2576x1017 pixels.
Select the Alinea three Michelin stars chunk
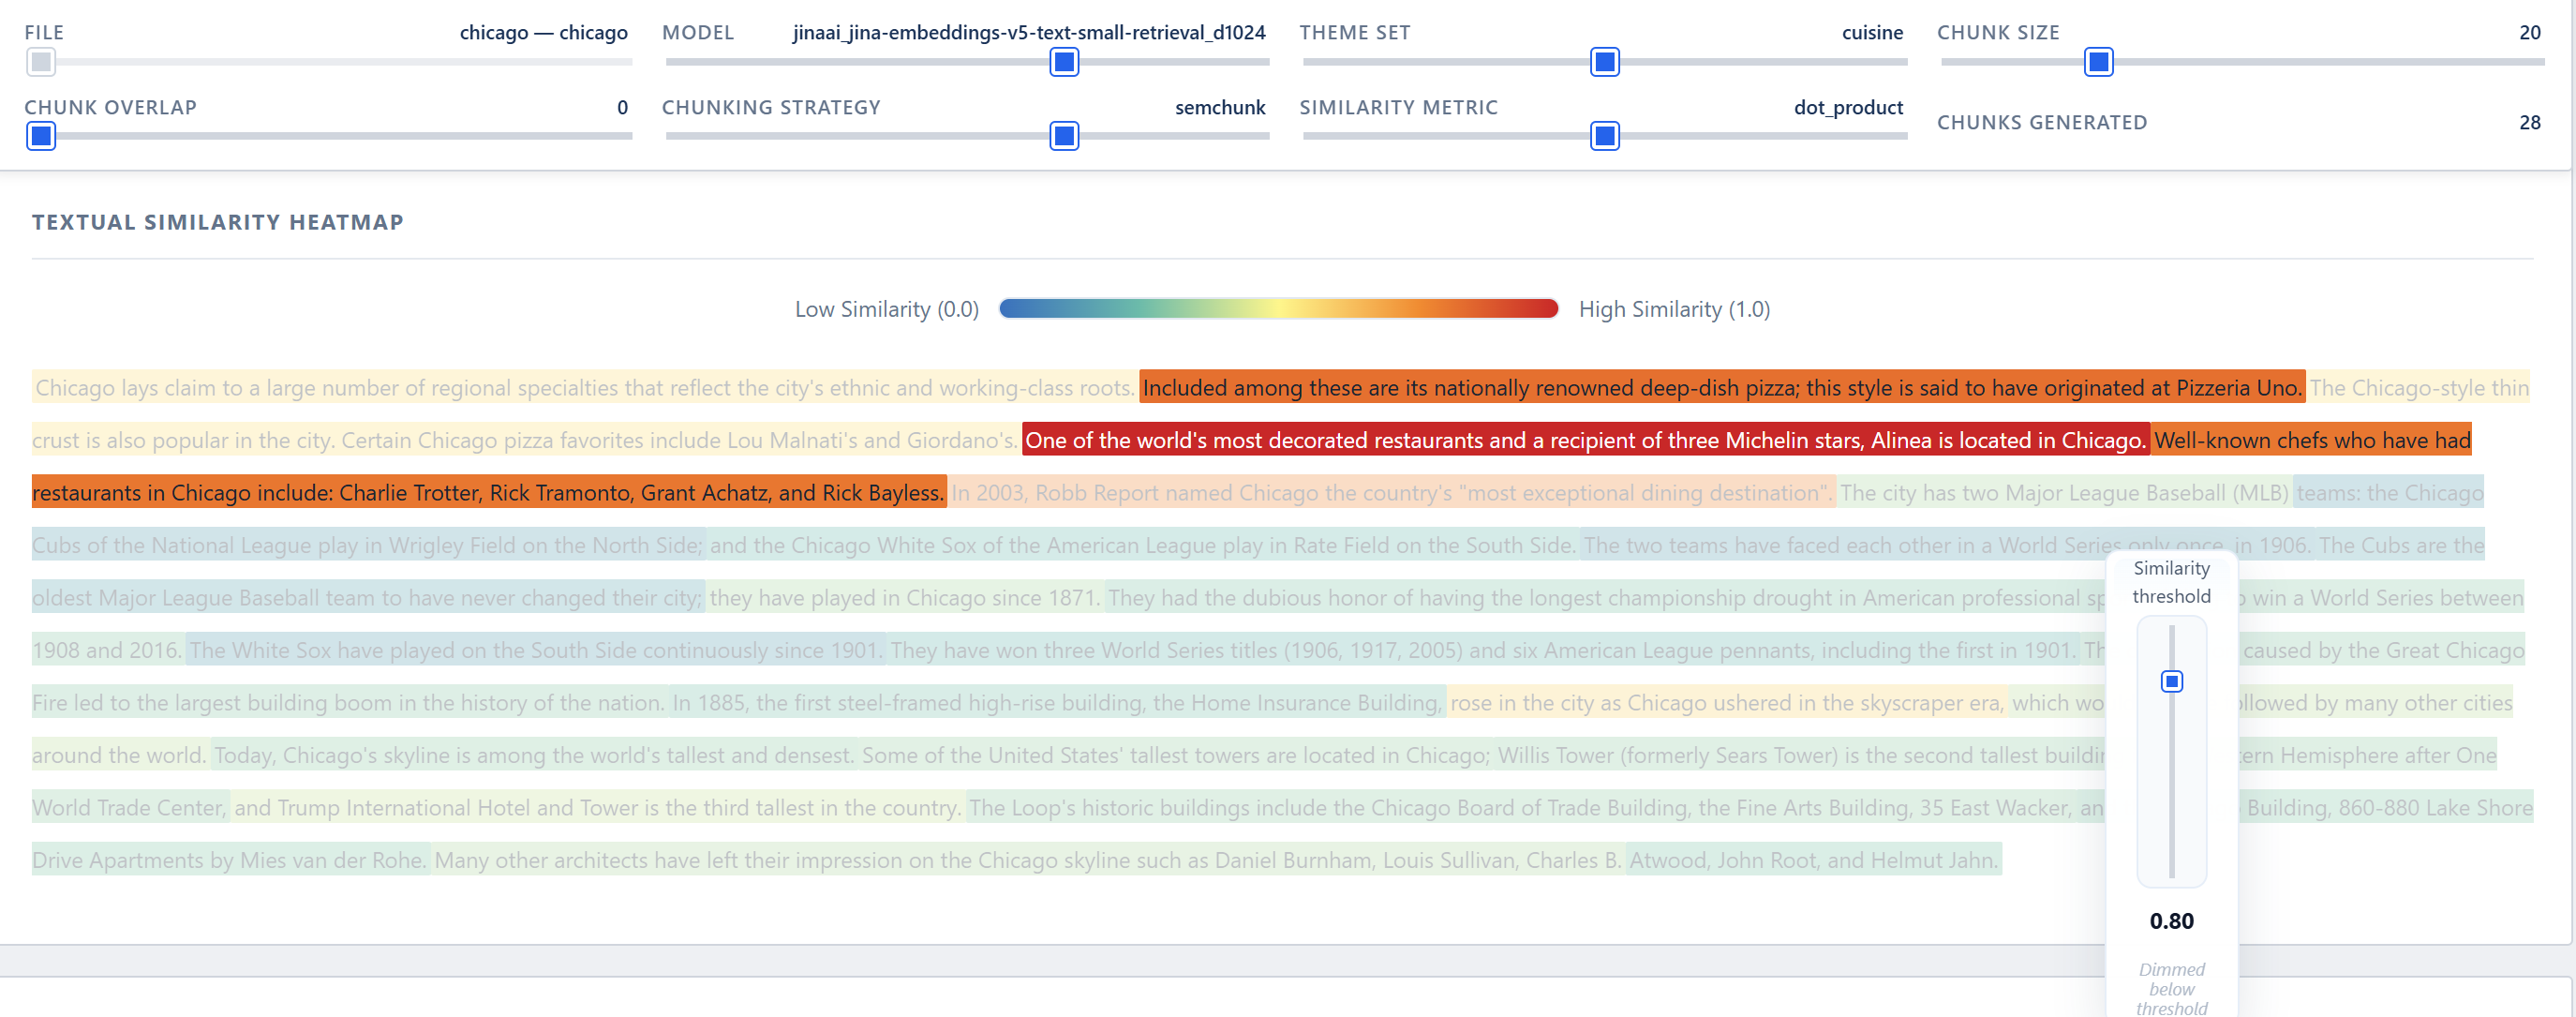click(1585, 440)
